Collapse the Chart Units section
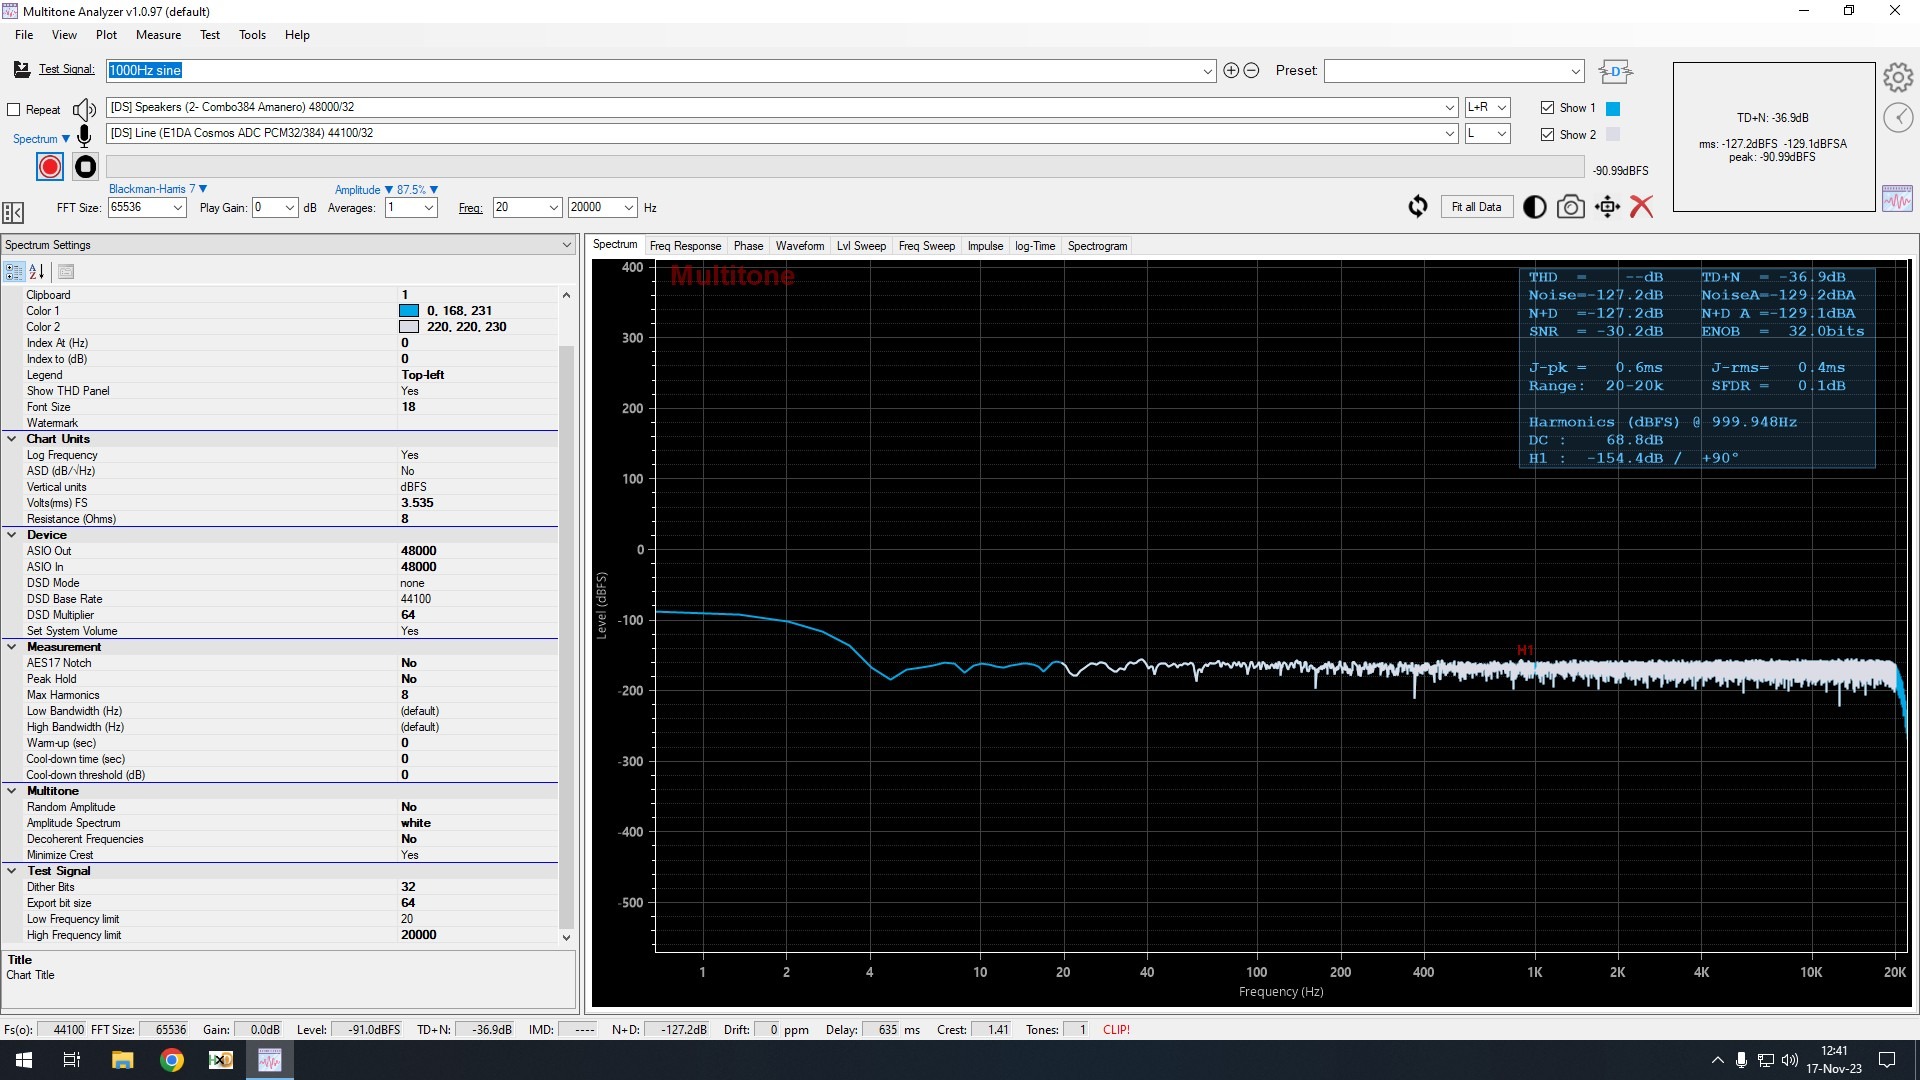Viewport: 1920px width, 1080px height. (12, 439)
